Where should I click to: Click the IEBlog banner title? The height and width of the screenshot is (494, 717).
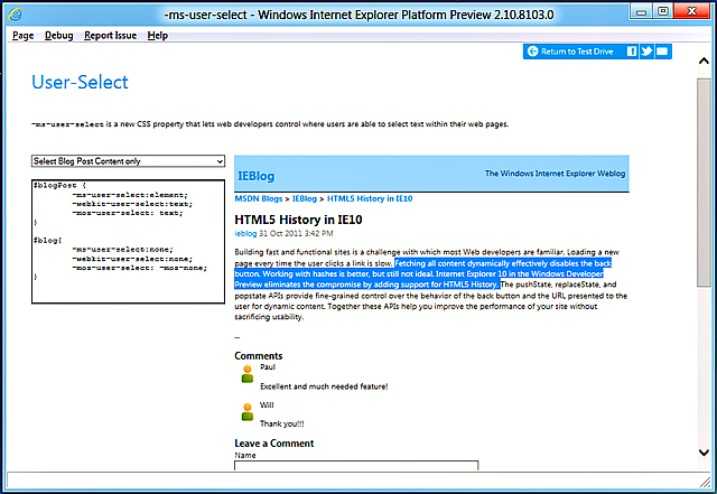(256, 176)
